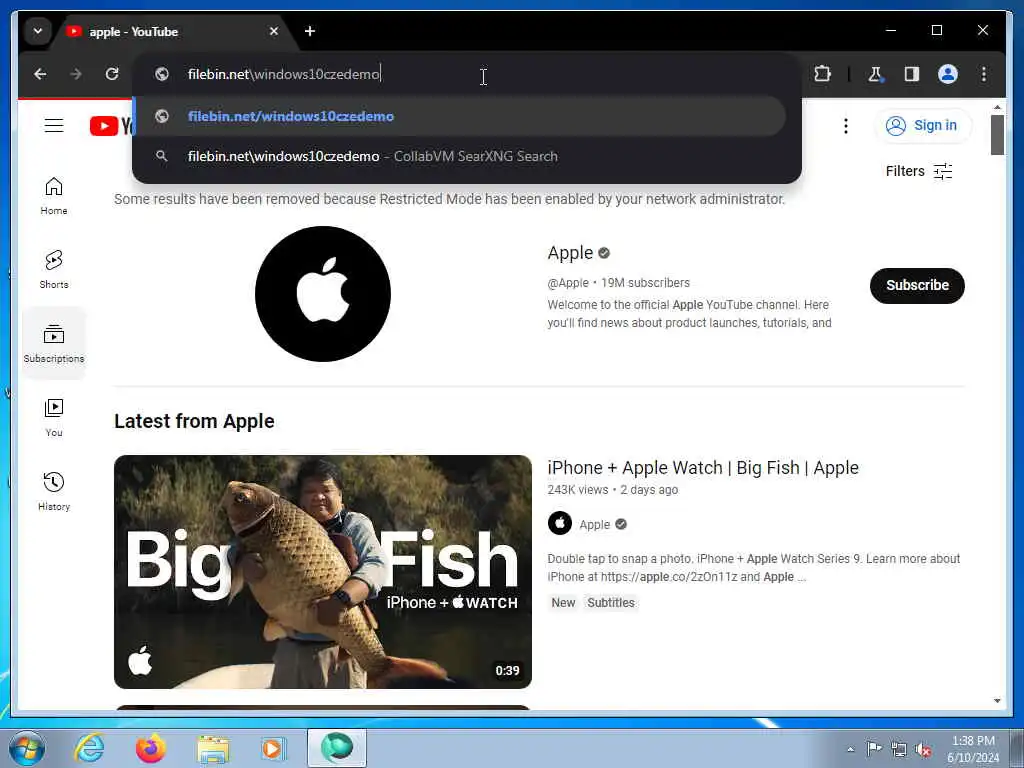Image resolution: width=1024 pixels, height=768 pixels.
Task: Show hidden system tray icons arrow
Action: (850, 749)
